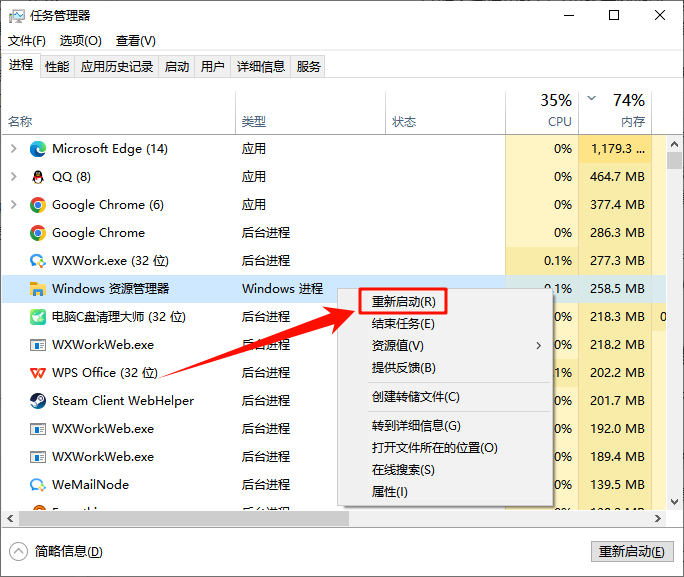Click the horizontal scrollbar right arrow
This screenshot has height=577, width=684.
pyautogui.click(x=658, y=518)
